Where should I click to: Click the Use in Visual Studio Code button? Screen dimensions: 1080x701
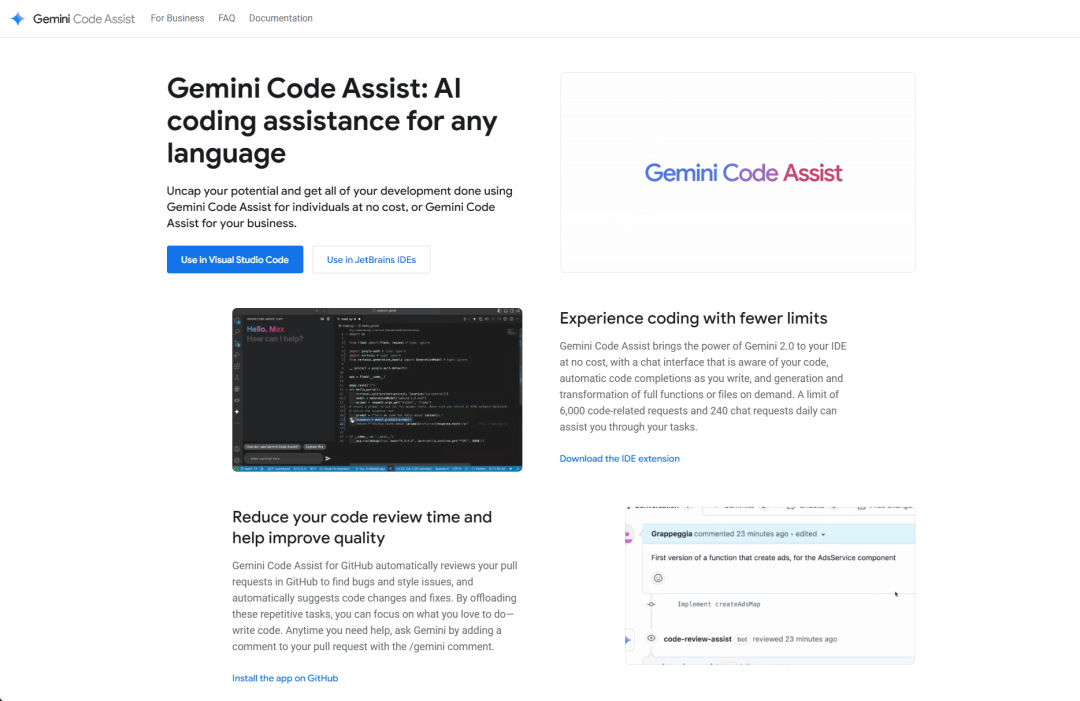[x=235, y=259]
